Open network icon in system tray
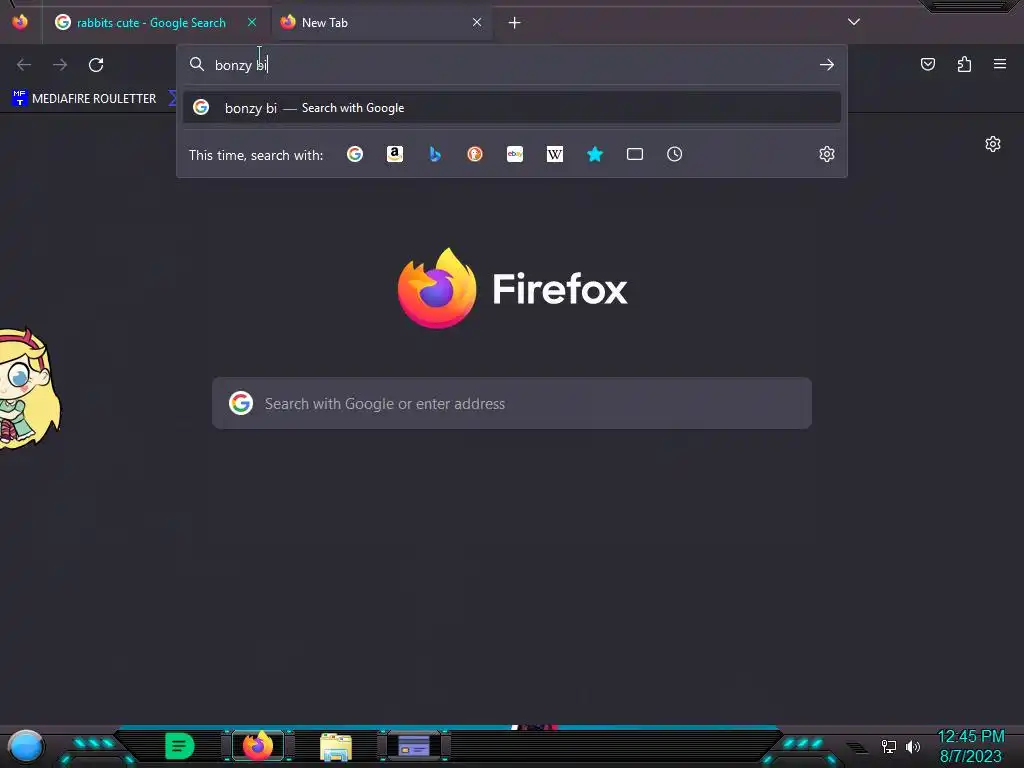 tap(889, 746)
